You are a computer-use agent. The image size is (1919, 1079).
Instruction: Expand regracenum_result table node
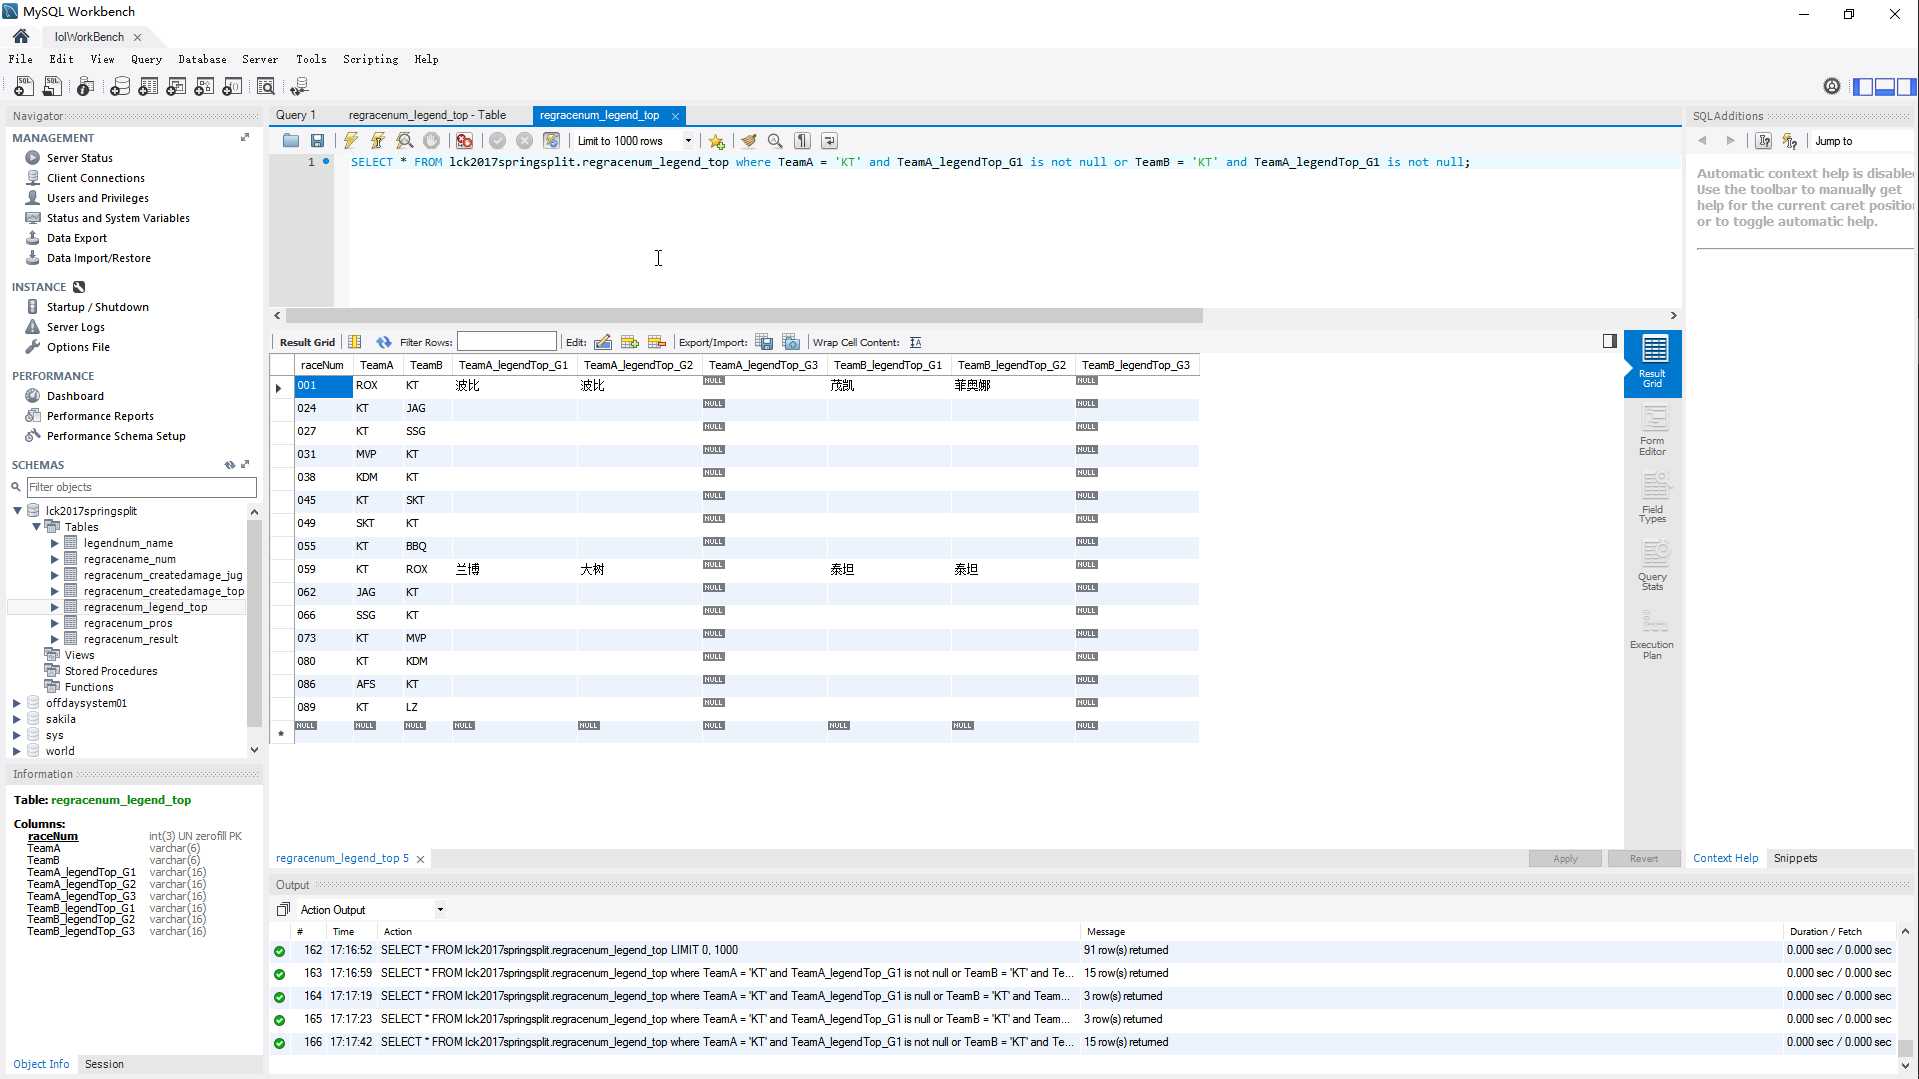click(54, 639)
